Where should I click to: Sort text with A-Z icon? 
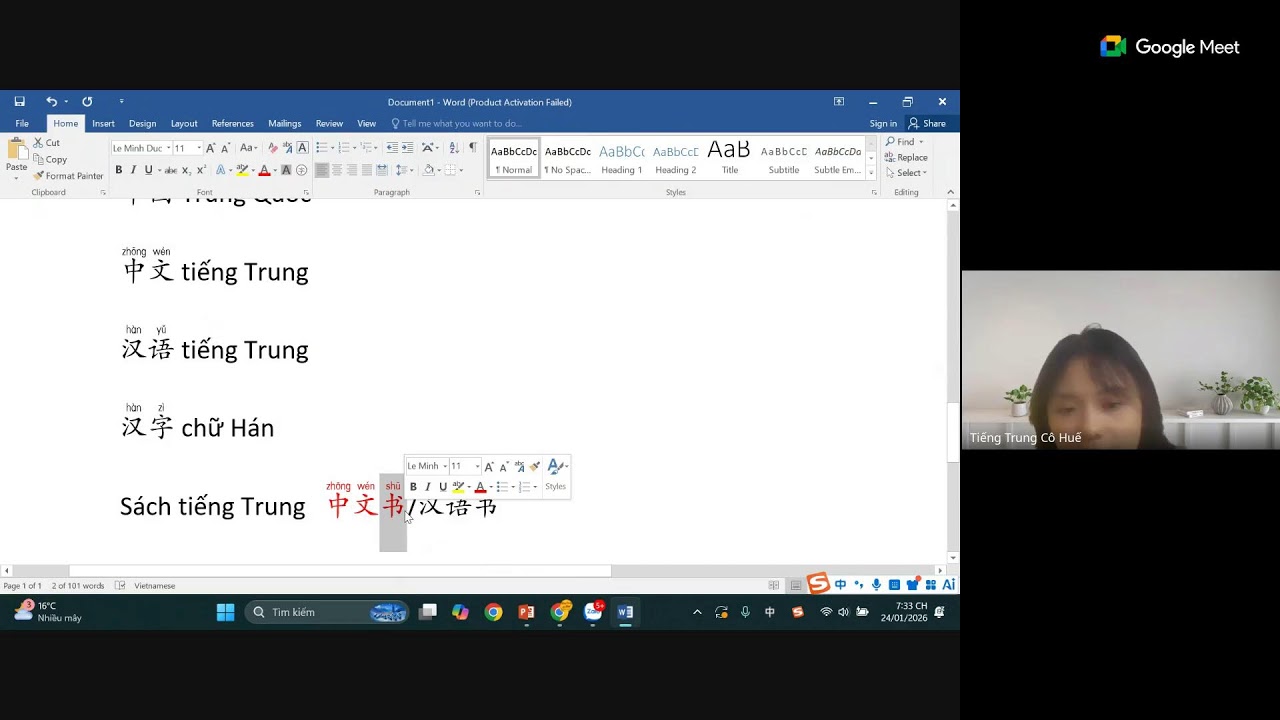454,148
